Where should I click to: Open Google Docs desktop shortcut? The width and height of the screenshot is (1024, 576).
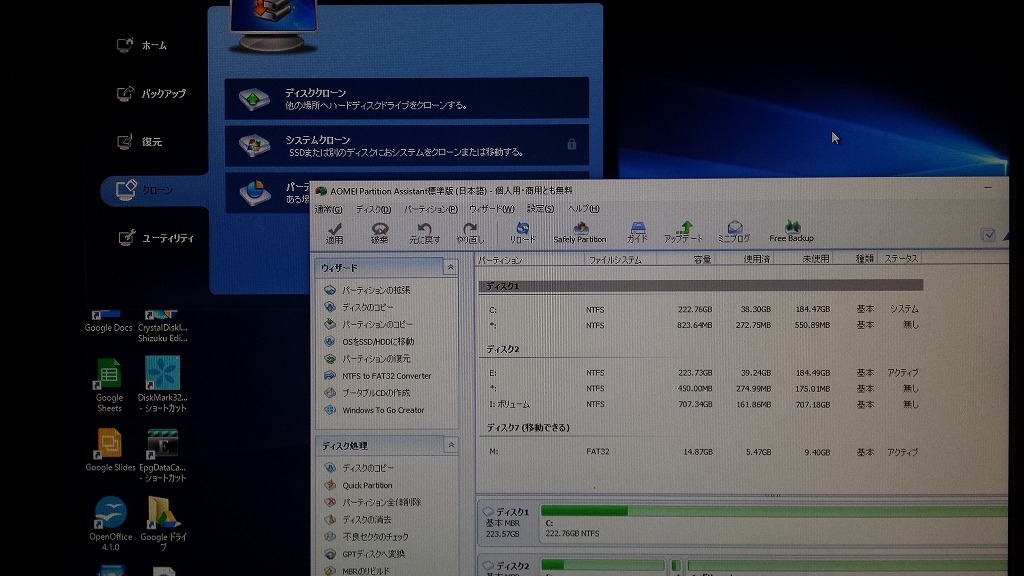pos(108,321)
